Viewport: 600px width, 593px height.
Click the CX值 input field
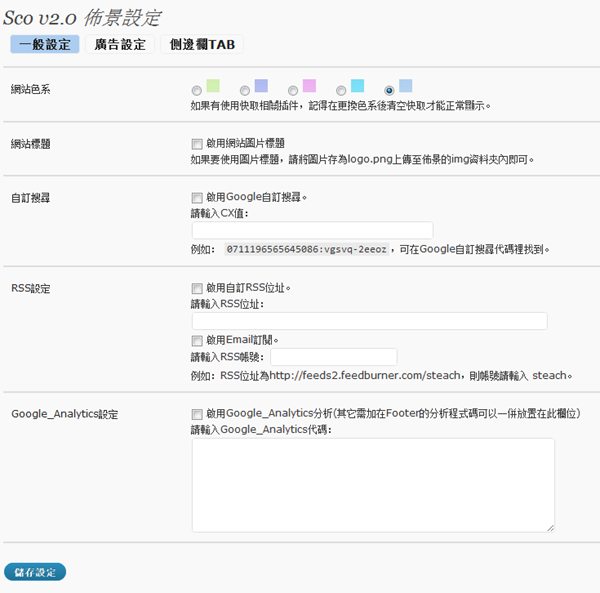(312, 230)
